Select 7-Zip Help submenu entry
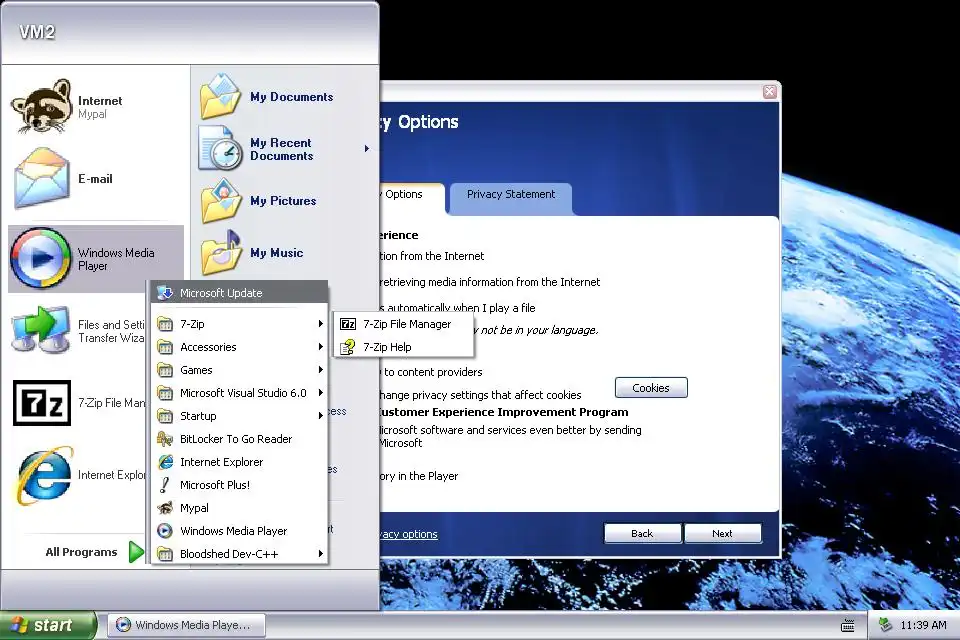Image resolution: width=960 pixels, height=640 pixels. [403, 347]
